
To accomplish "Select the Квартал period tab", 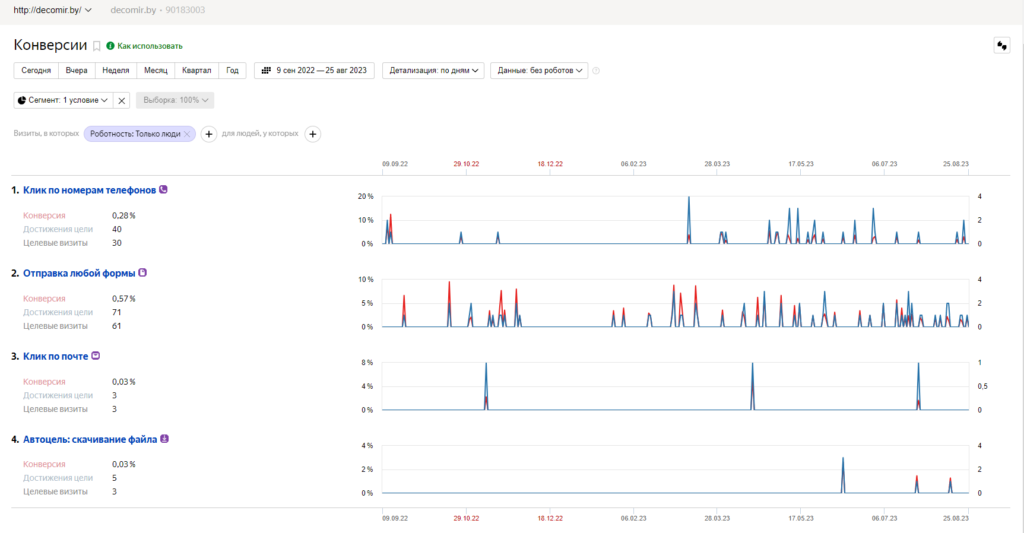I will pyautogui.click(x=197, y=71).
